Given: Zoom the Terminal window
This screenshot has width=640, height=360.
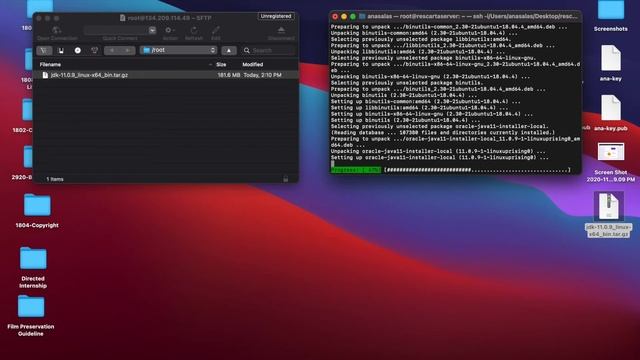Looking at the screenshot, I should click(x=353, y=17).
